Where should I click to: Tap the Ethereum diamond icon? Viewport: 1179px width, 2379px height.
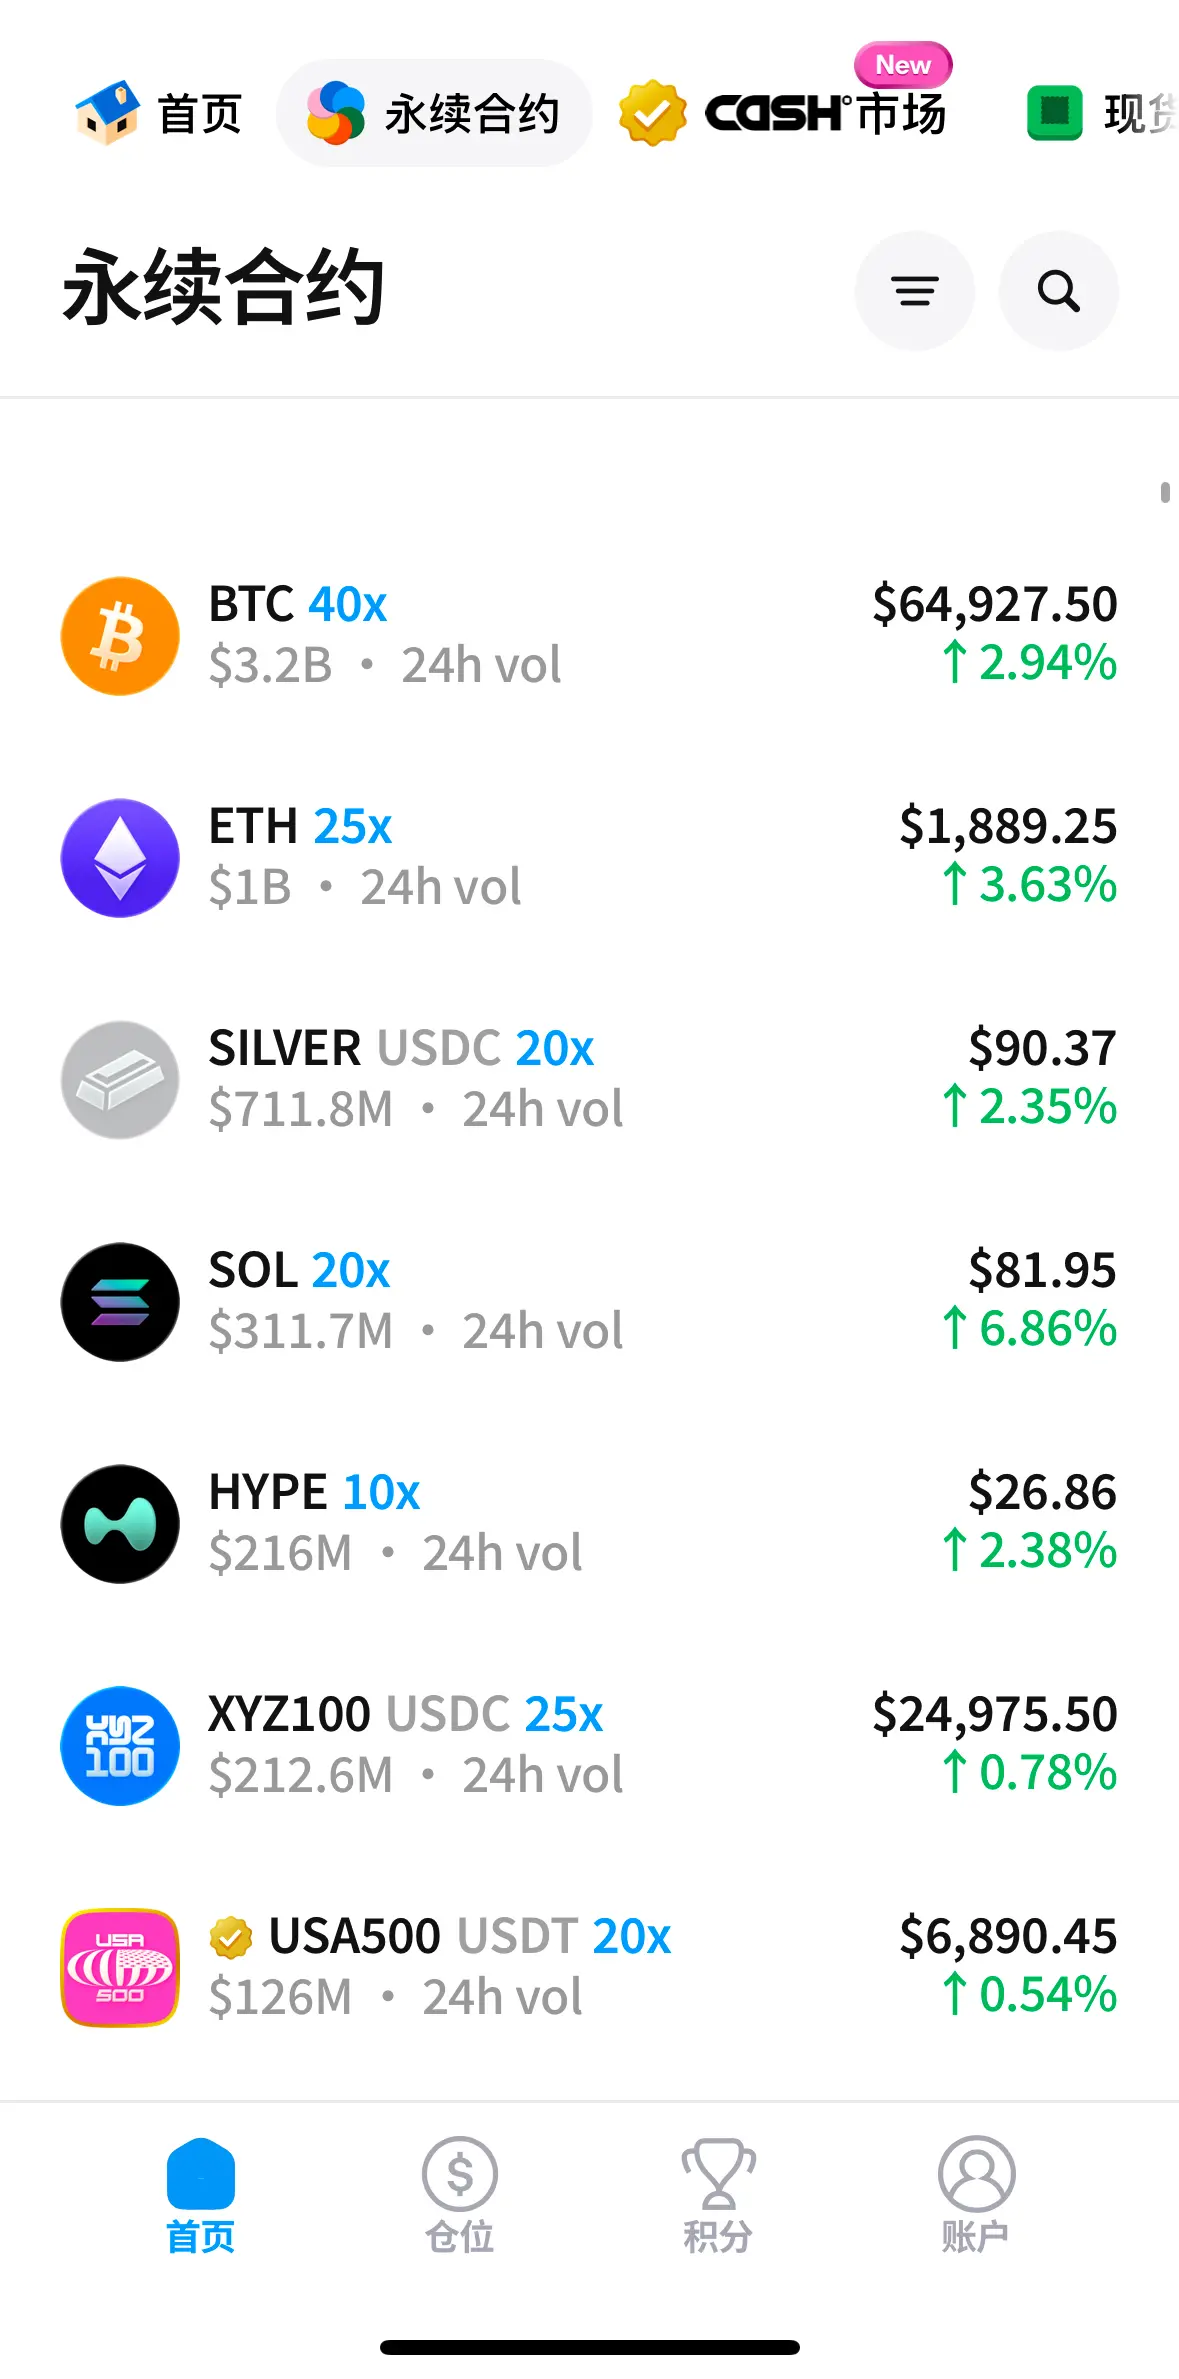120,858
